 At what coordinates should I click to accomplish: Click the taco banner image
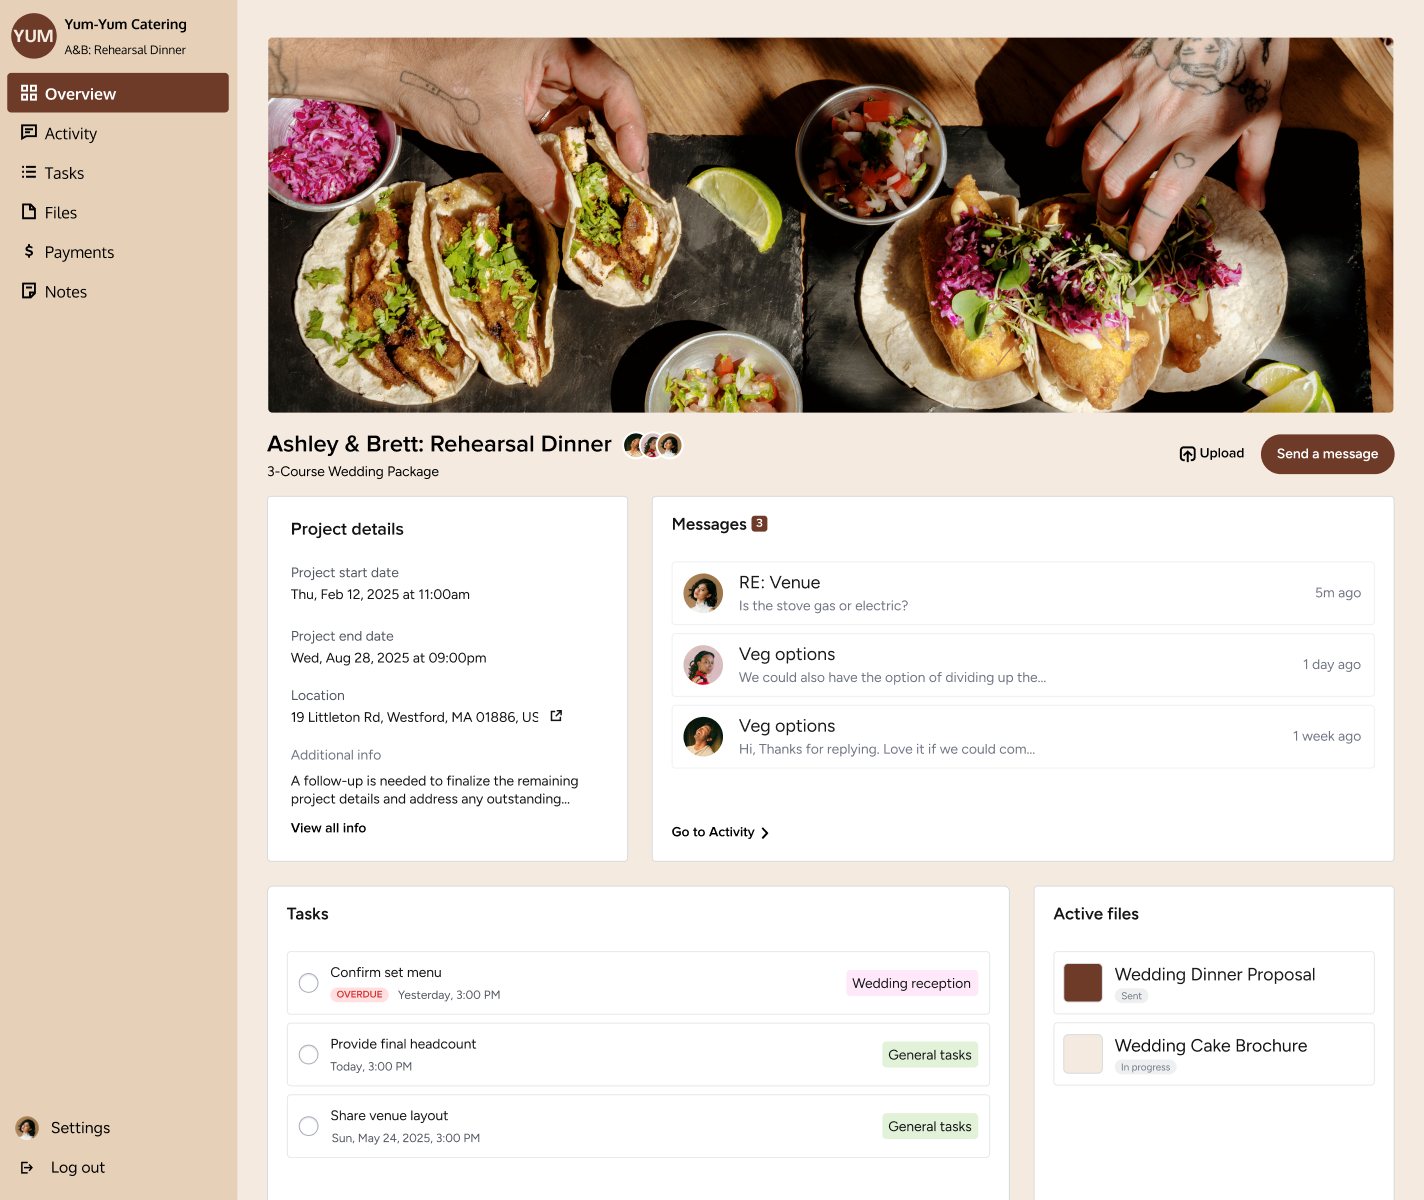tap(830, 225)
